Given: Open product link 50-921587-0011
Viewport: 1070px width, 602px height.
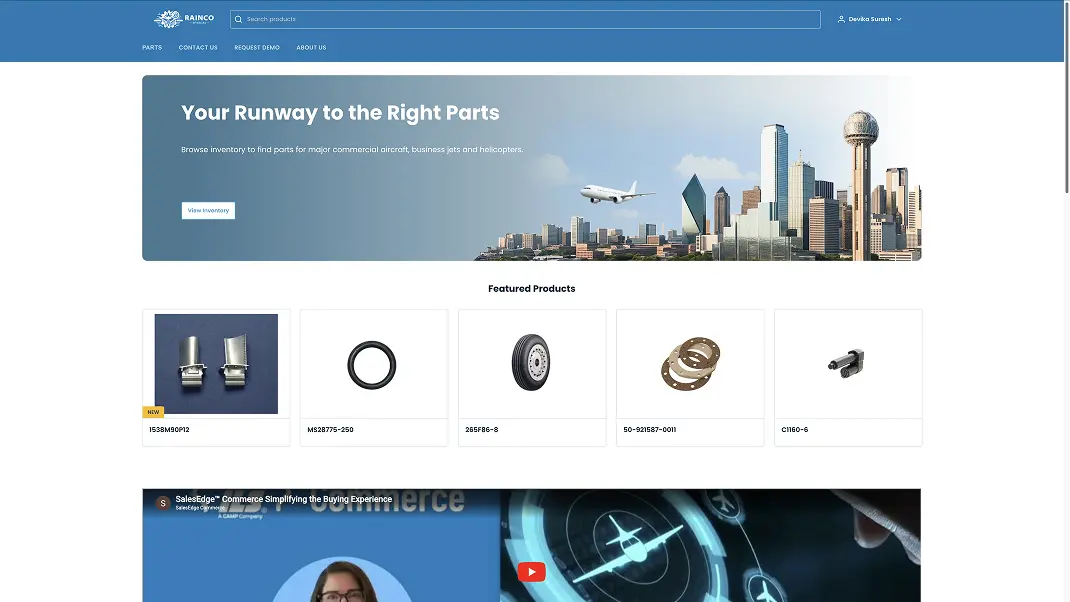Looking at the screenshot, I should coord(650,430).
